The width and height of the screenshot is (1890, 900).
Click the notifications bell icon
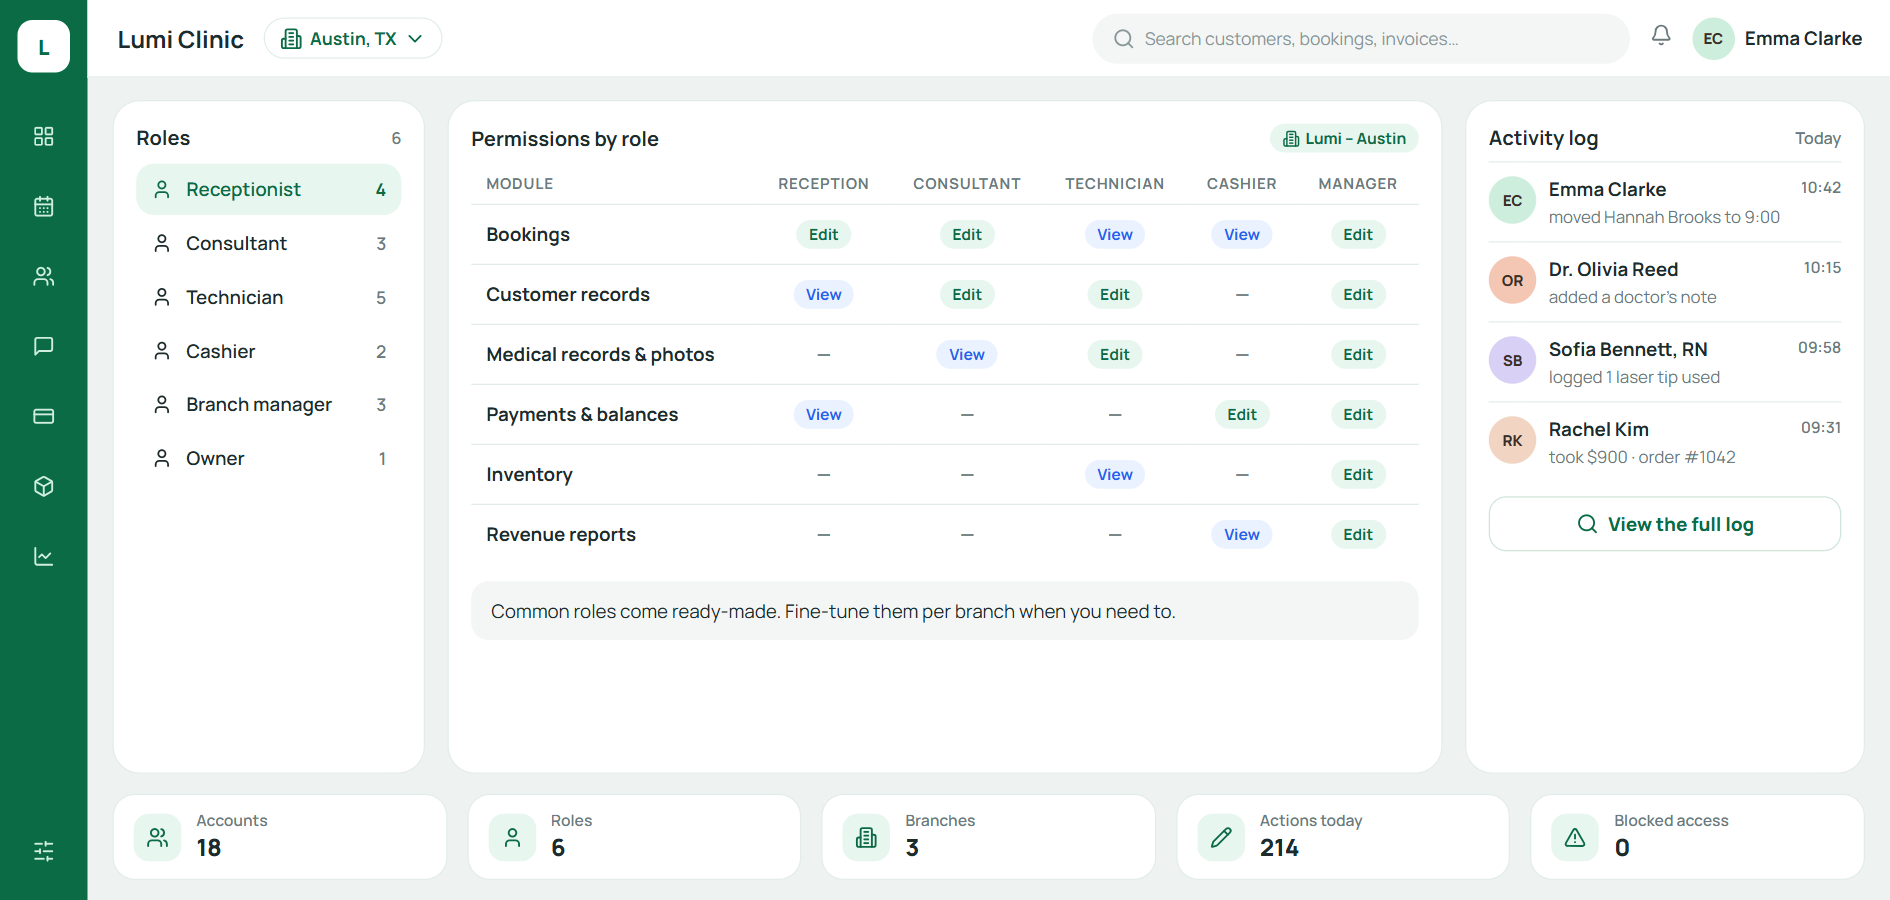(x=1661, y=36)
